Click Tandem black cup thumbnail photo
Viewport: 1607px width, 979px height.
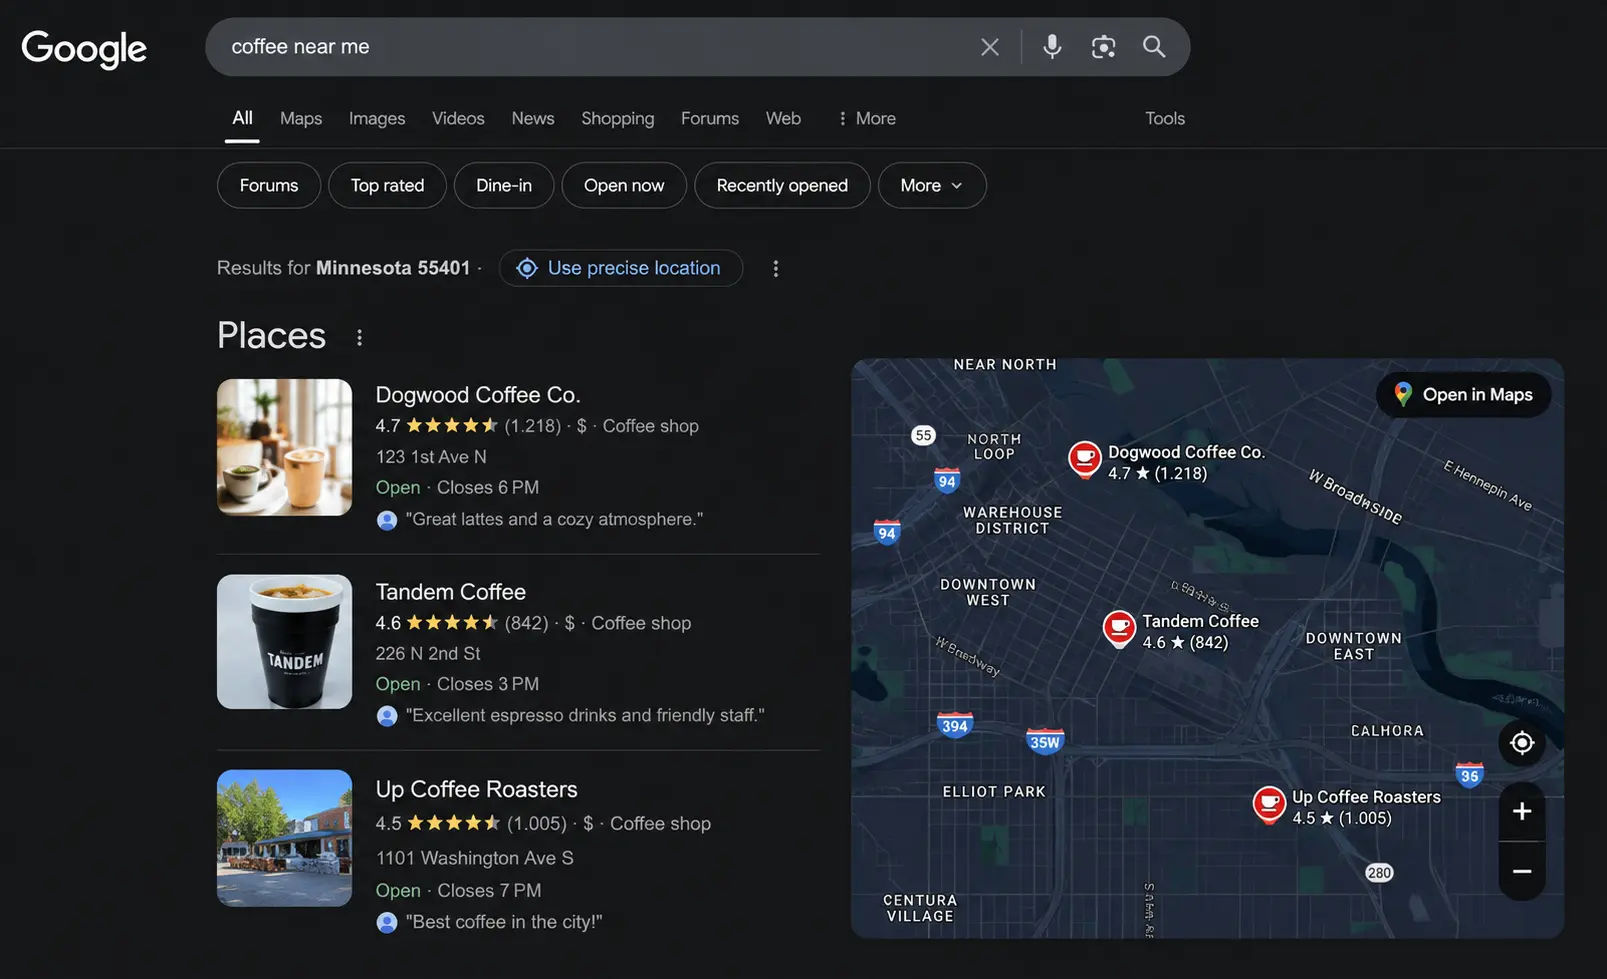point(285,642)
